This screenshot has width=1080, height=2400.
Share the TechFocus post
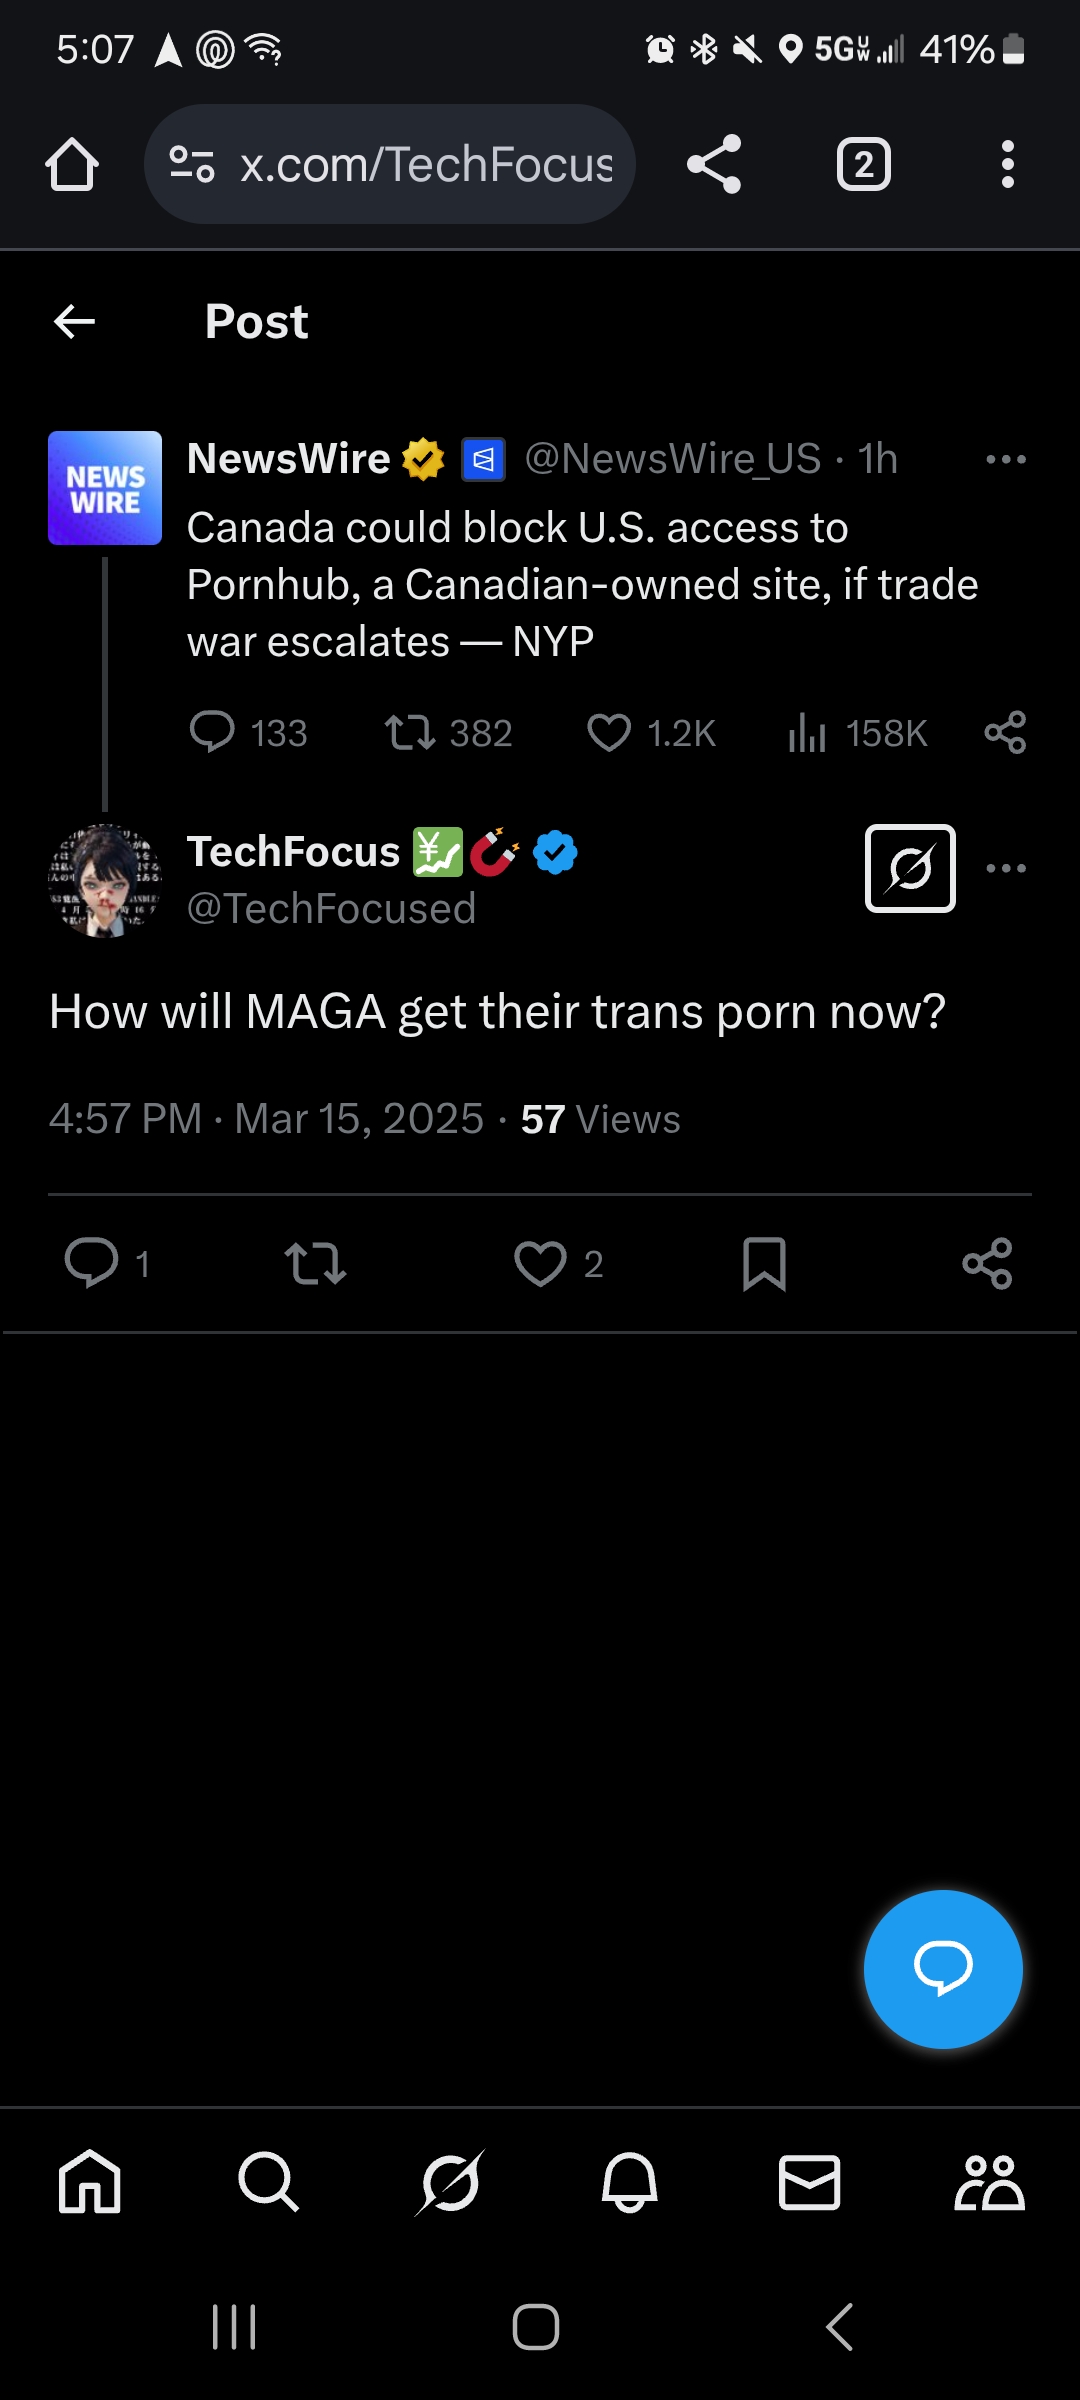pyautogui.click(x=987, y=1263)
